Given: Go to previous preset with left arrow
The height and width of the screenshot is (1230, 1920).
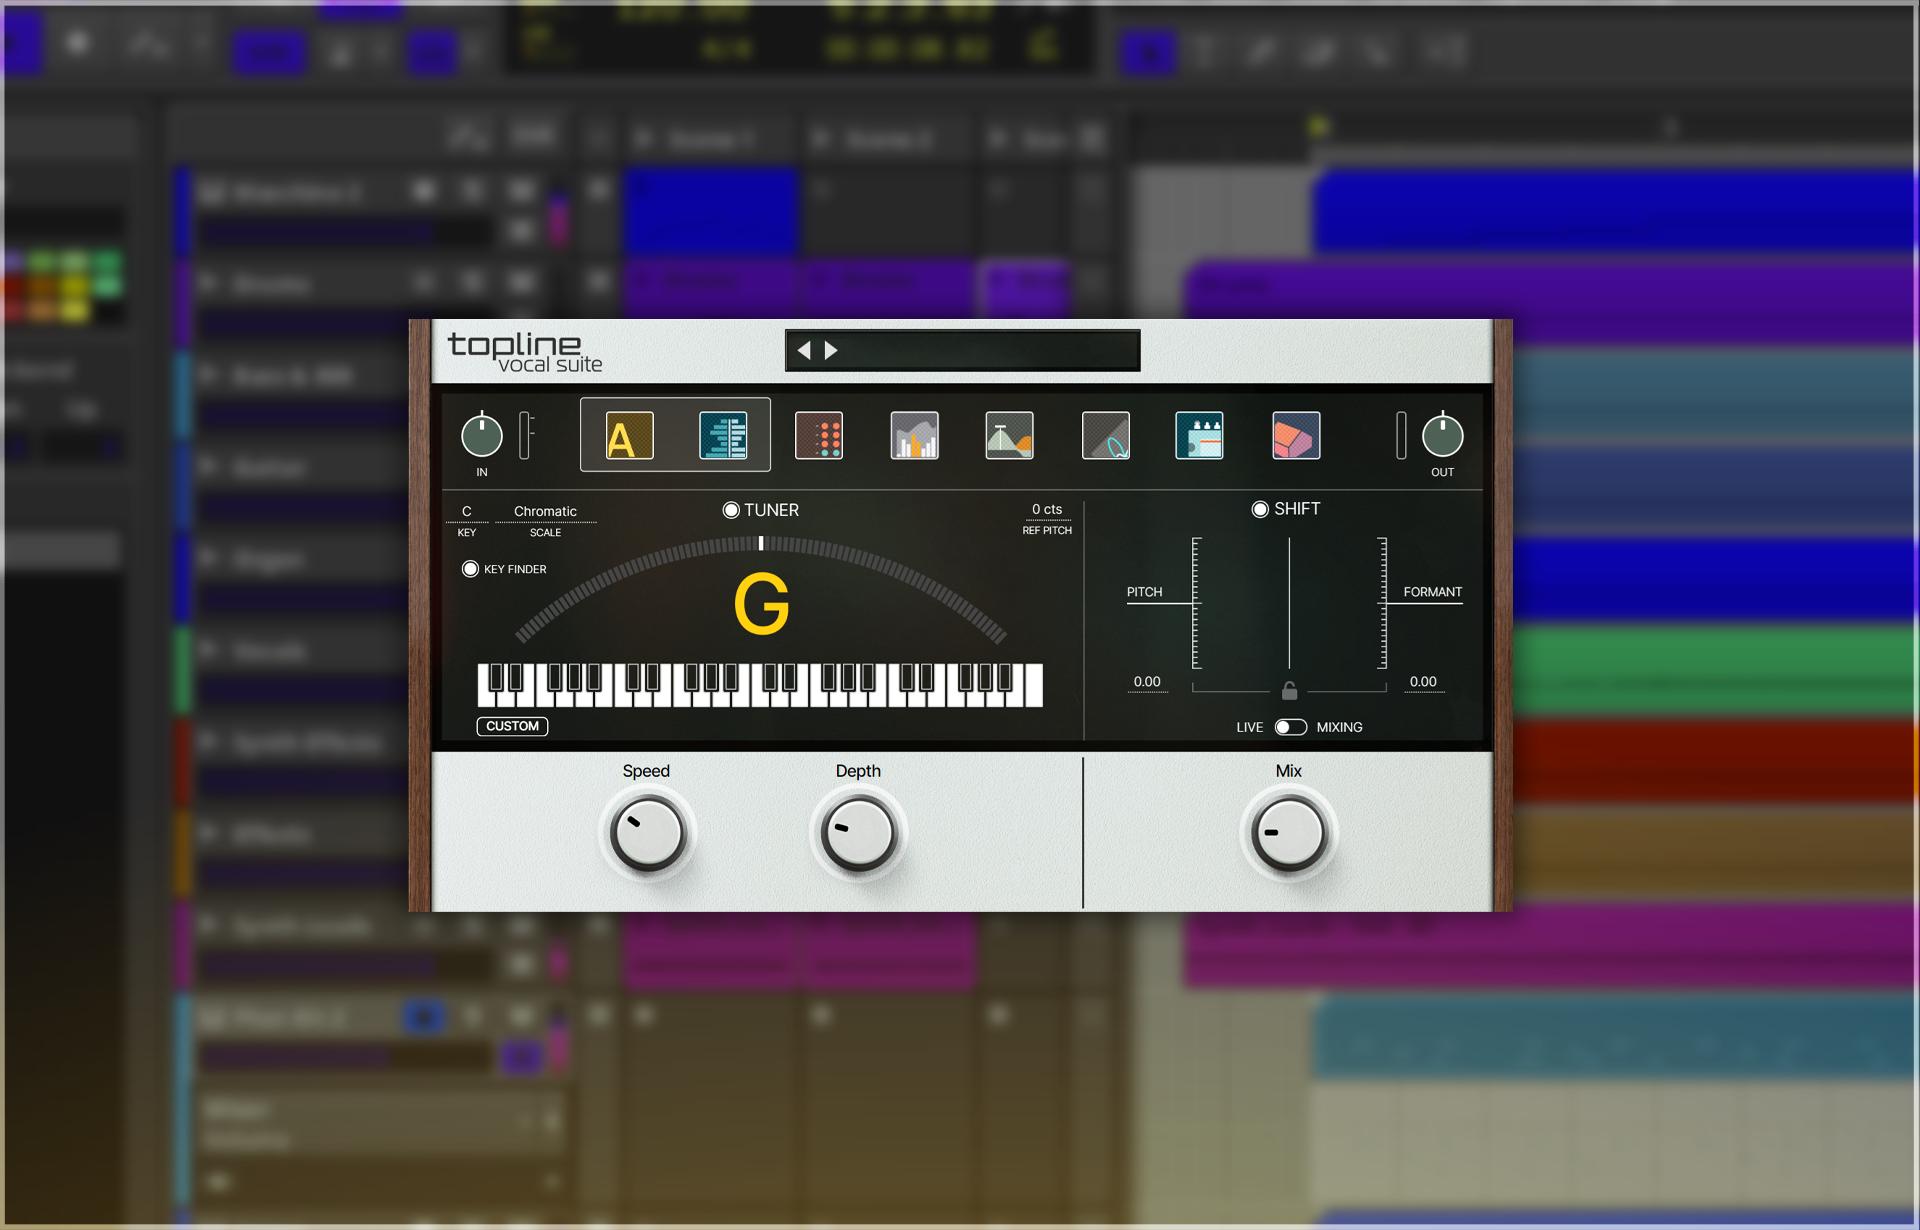Looking at the screenshot, I should [804, 350].
